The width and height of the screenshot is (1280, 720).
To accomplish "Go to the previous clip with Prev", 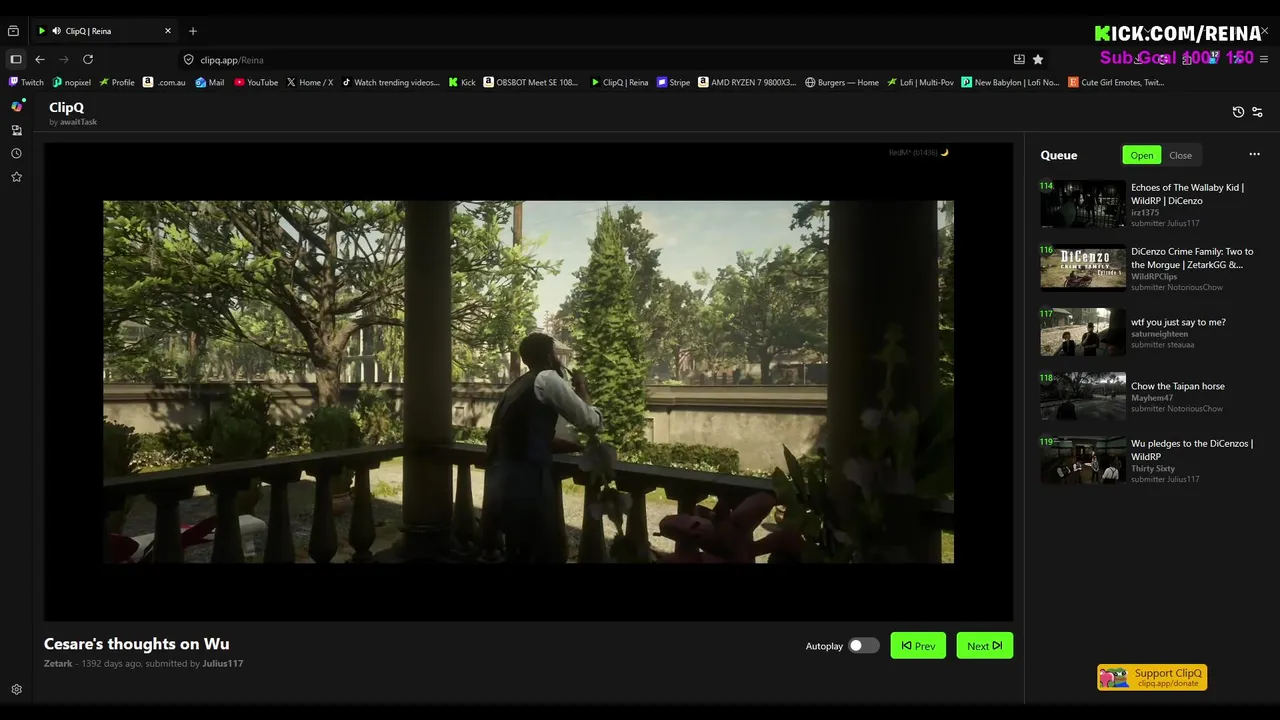I will 918,646.
